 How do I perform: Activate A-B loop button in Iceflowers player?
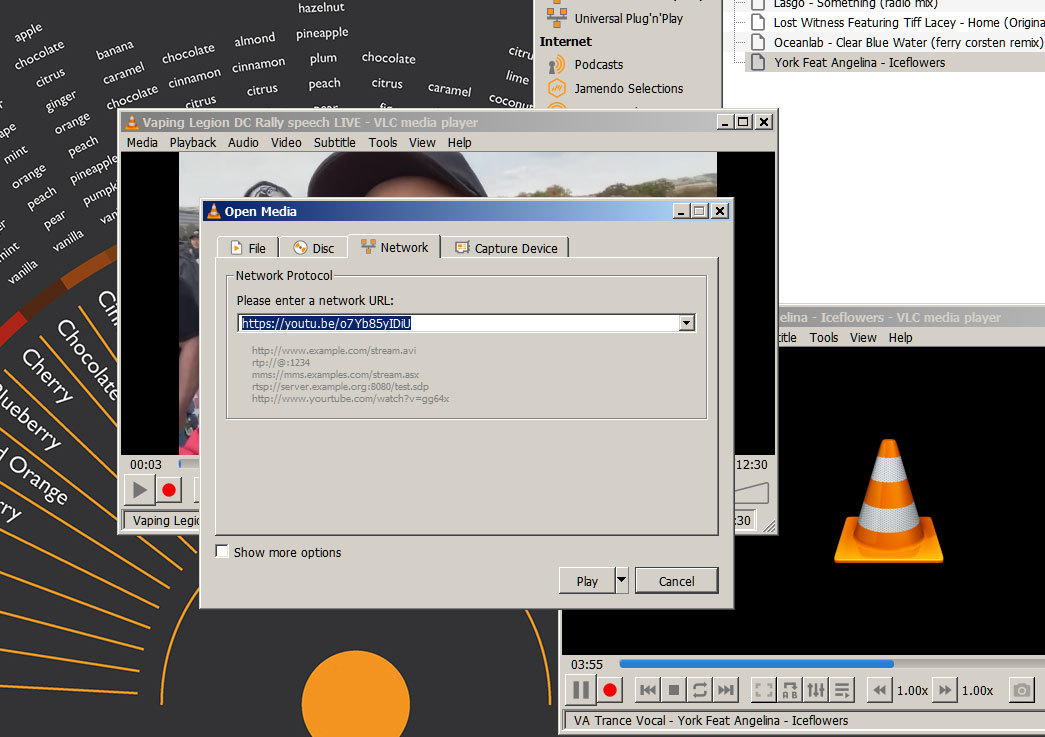(790, 690)
